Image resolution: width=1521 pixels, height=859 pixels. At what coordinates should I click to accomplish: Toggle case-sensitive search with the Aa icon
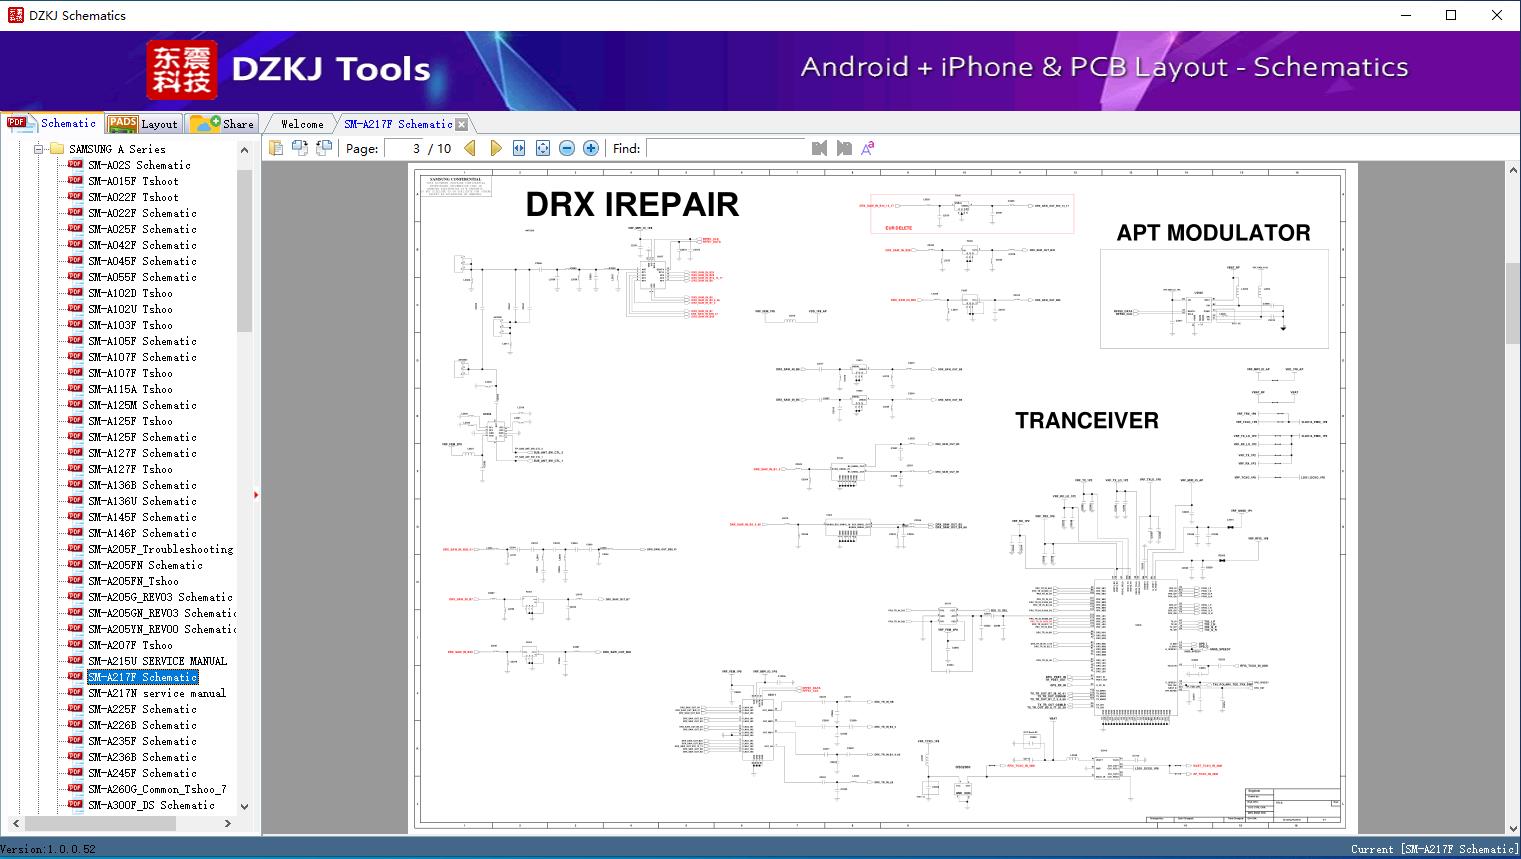pyautogui.click(x=867, y=148)
